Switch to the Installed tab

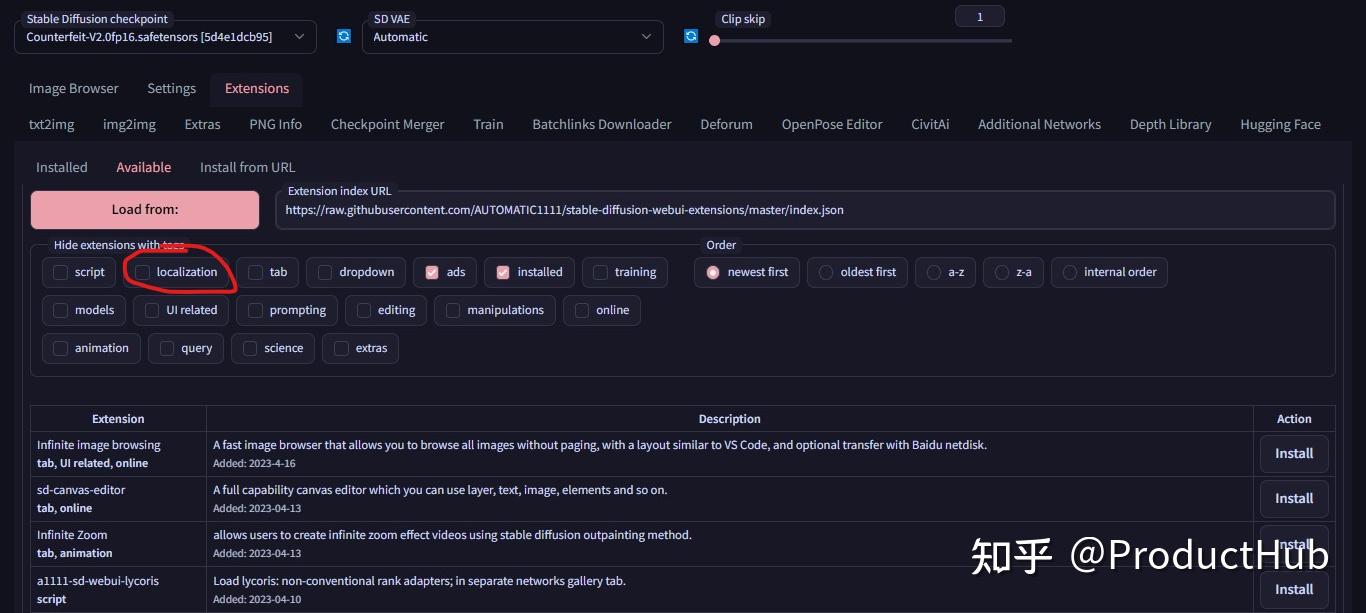pyautogui.click(x=62, y=167)
